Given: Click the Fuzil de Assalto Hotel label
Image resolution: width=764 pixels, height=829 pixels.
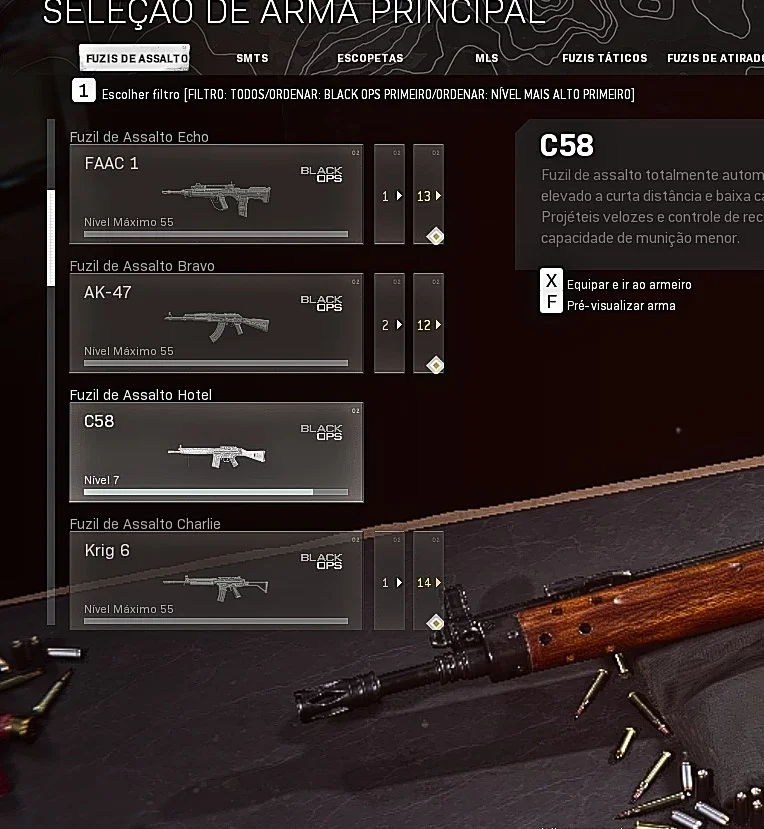Looking at the screenshot, I should coord(141,395).
